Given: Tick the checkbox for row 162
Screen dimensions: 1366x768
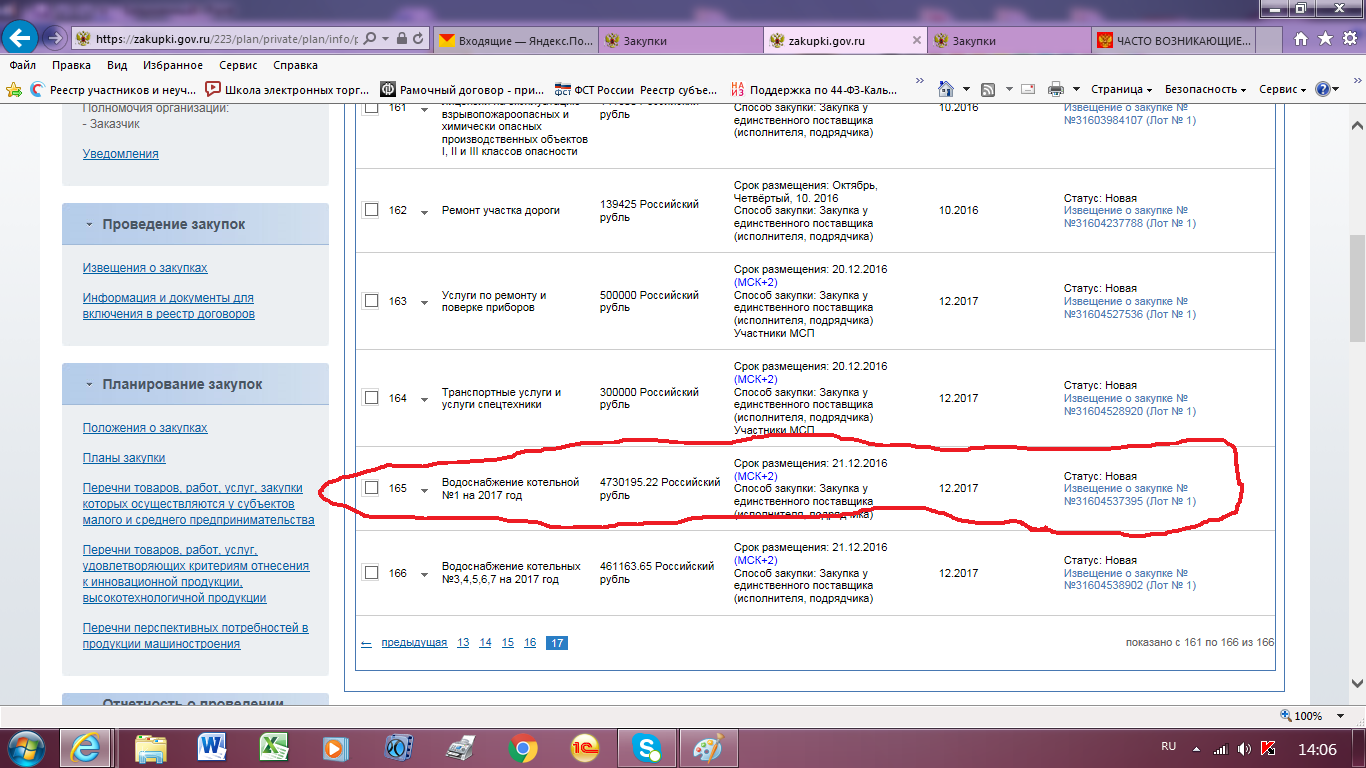Looking at the screenshot, I should pos(371,210).
